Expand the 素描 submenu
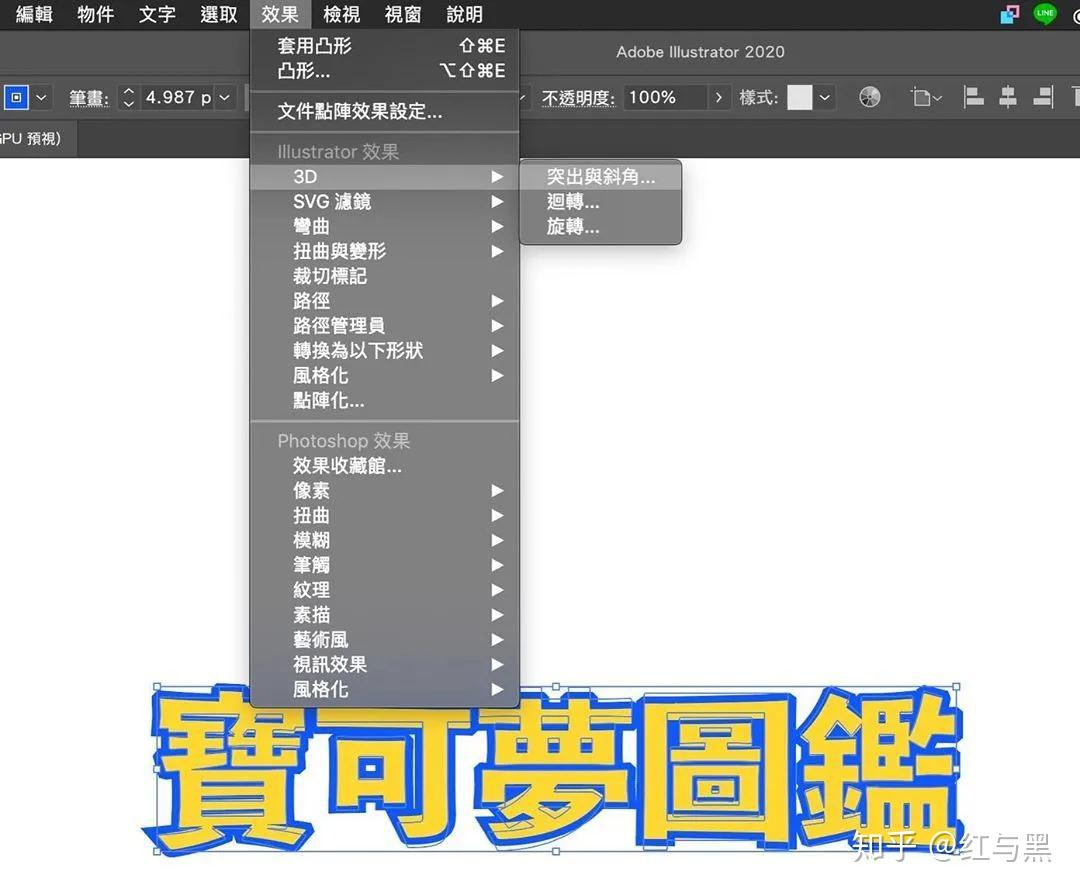This screenshot has width=1080, height=892. click(x=384, y=614)
